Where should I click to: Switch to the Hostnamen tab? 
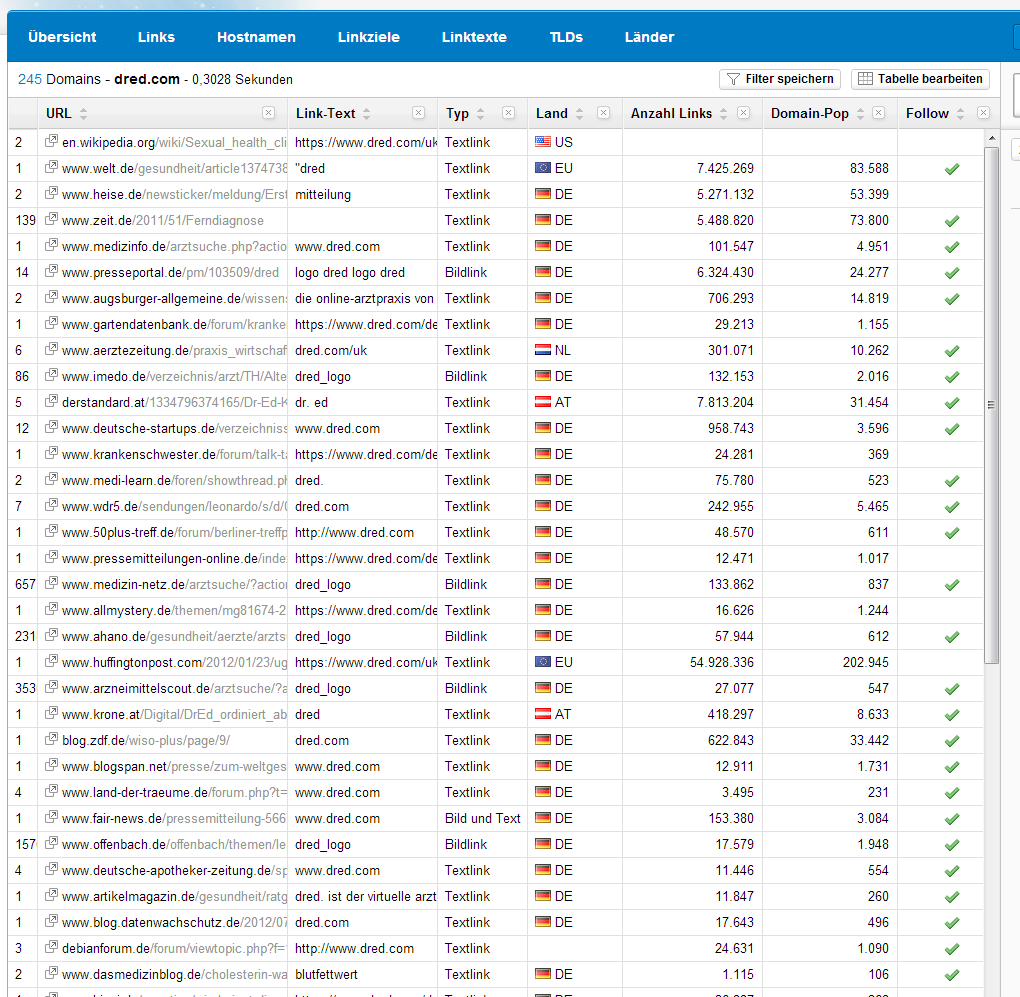coord(256,37)
